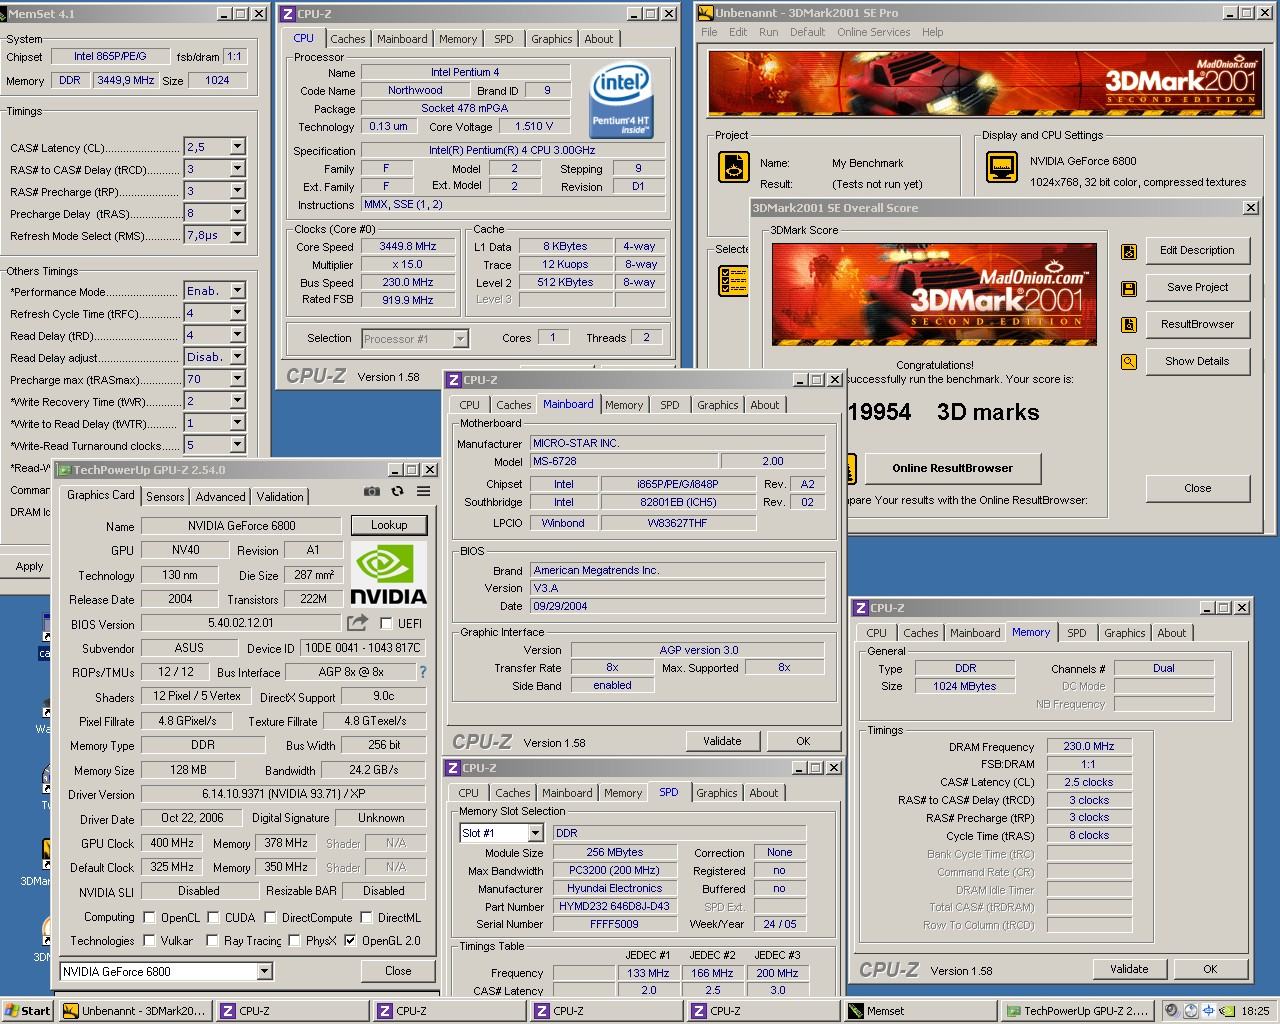Toggle the Vulkan checkbox
This screenshot has height=1024, width=1280.
tap(149, 941)
